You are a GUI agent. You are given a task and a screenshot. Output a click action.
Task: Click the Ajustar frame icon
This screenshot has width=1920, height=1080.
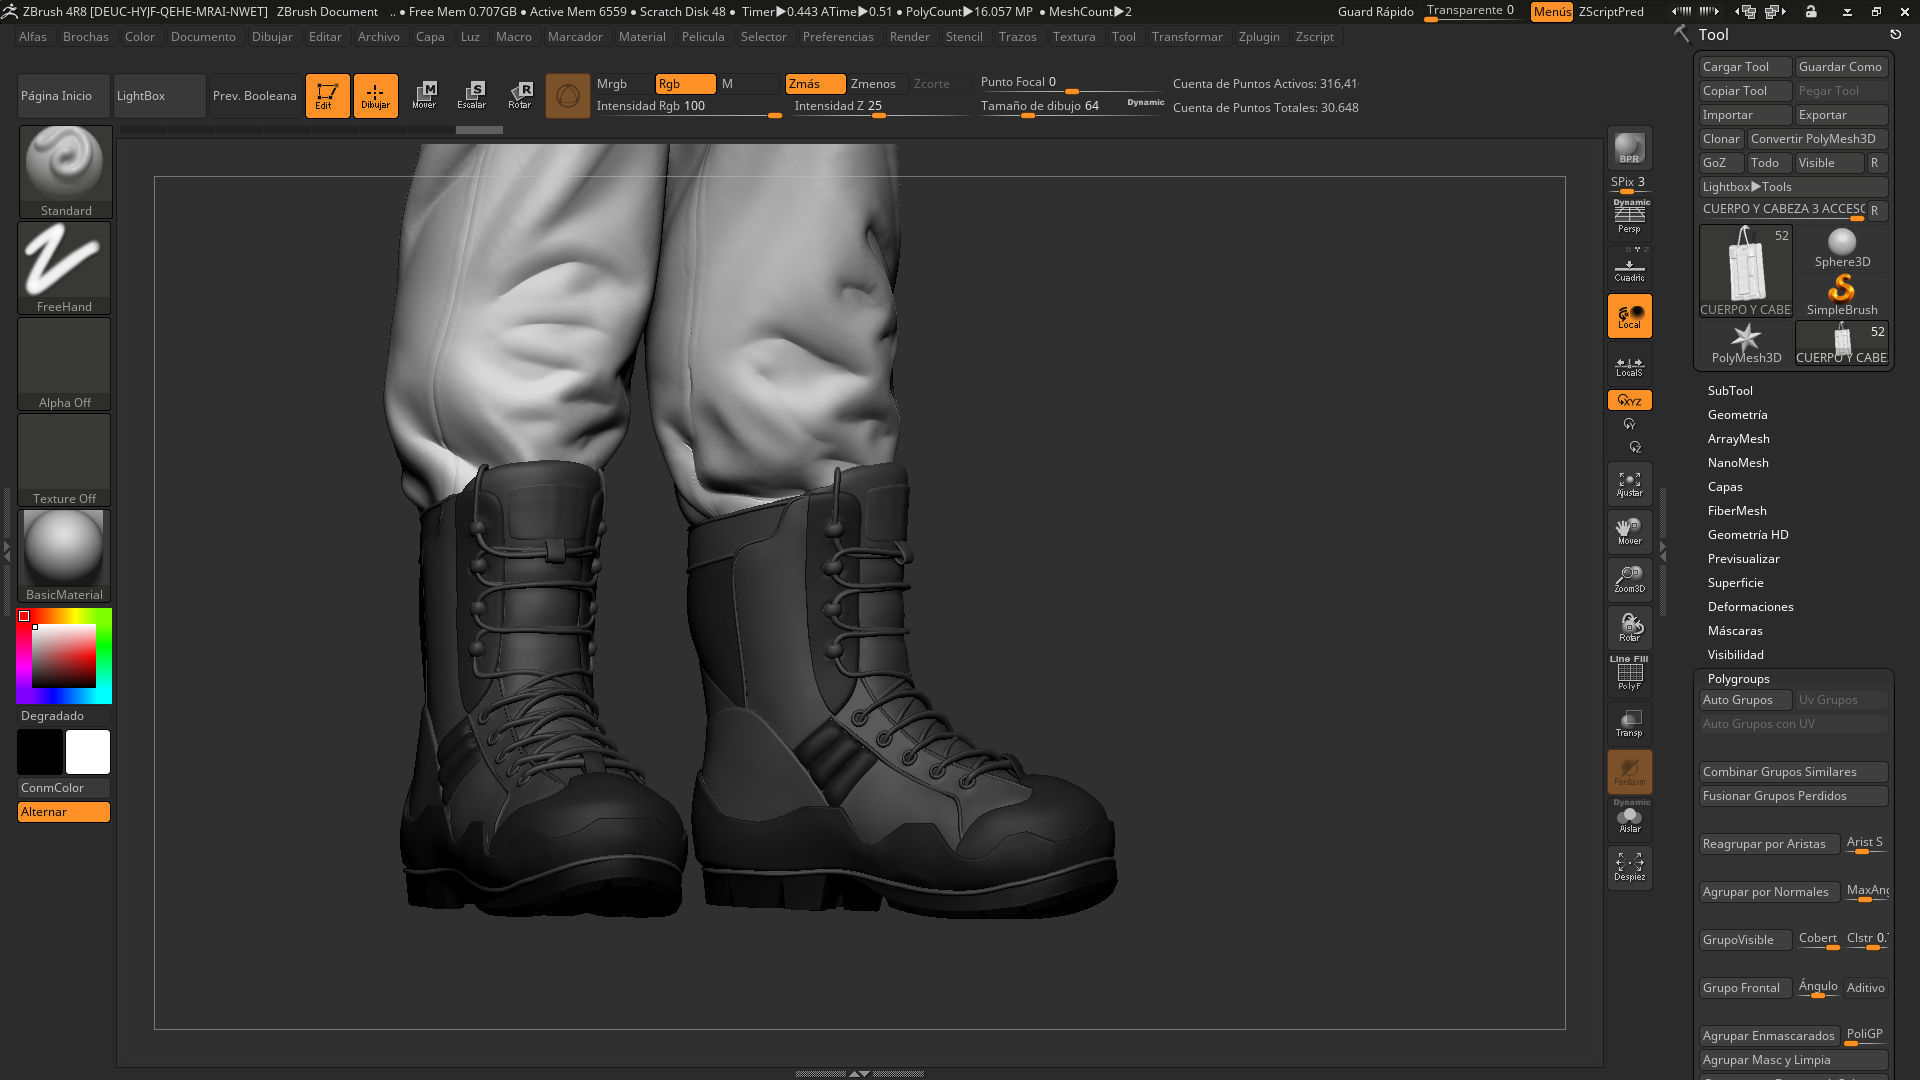[1629, 484]
